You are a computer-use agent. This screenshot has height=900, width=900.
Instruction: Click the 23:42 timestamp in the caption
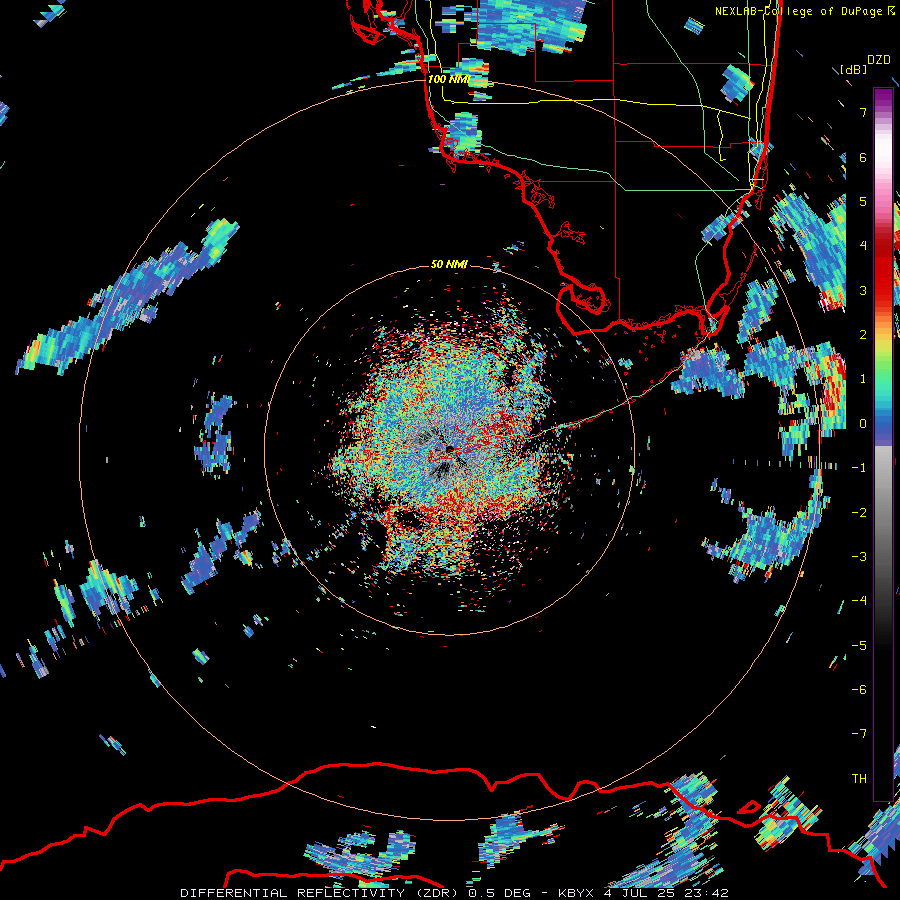(706, 893)
